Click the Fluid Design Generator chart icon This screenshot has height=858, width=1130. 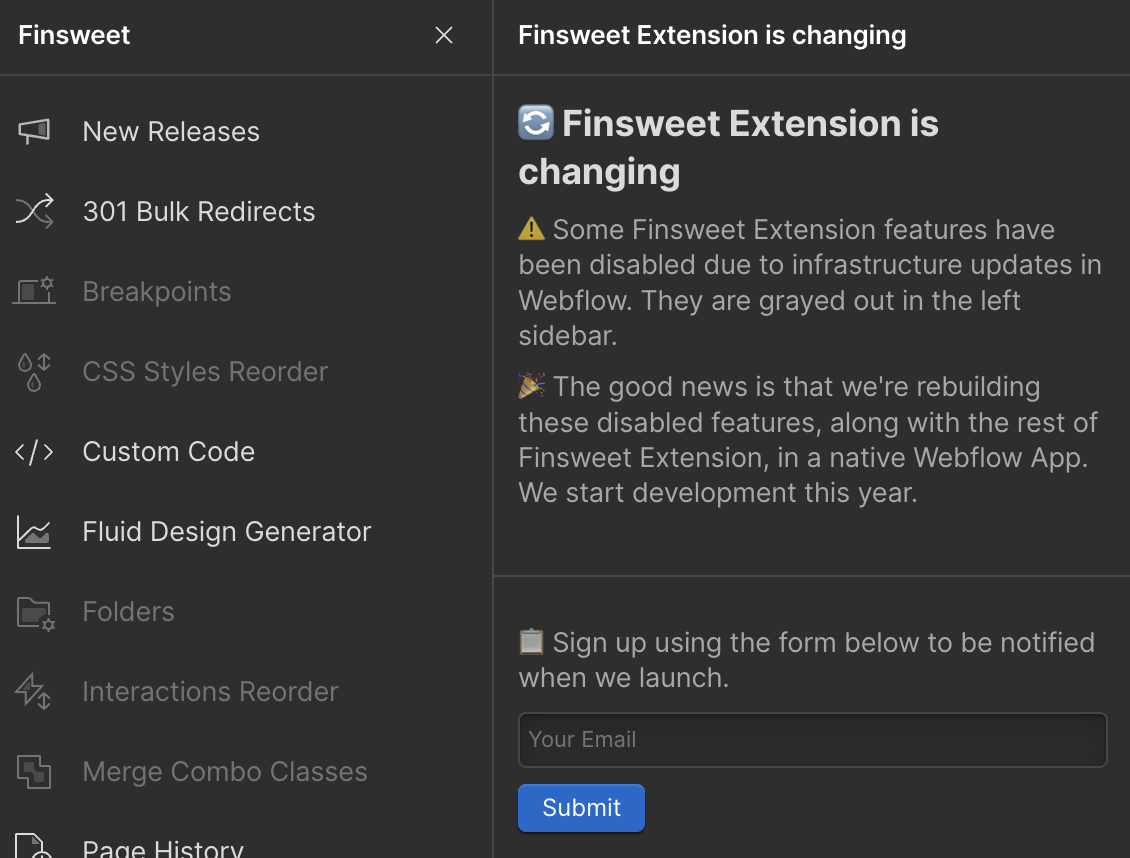[x=34, y=531]
